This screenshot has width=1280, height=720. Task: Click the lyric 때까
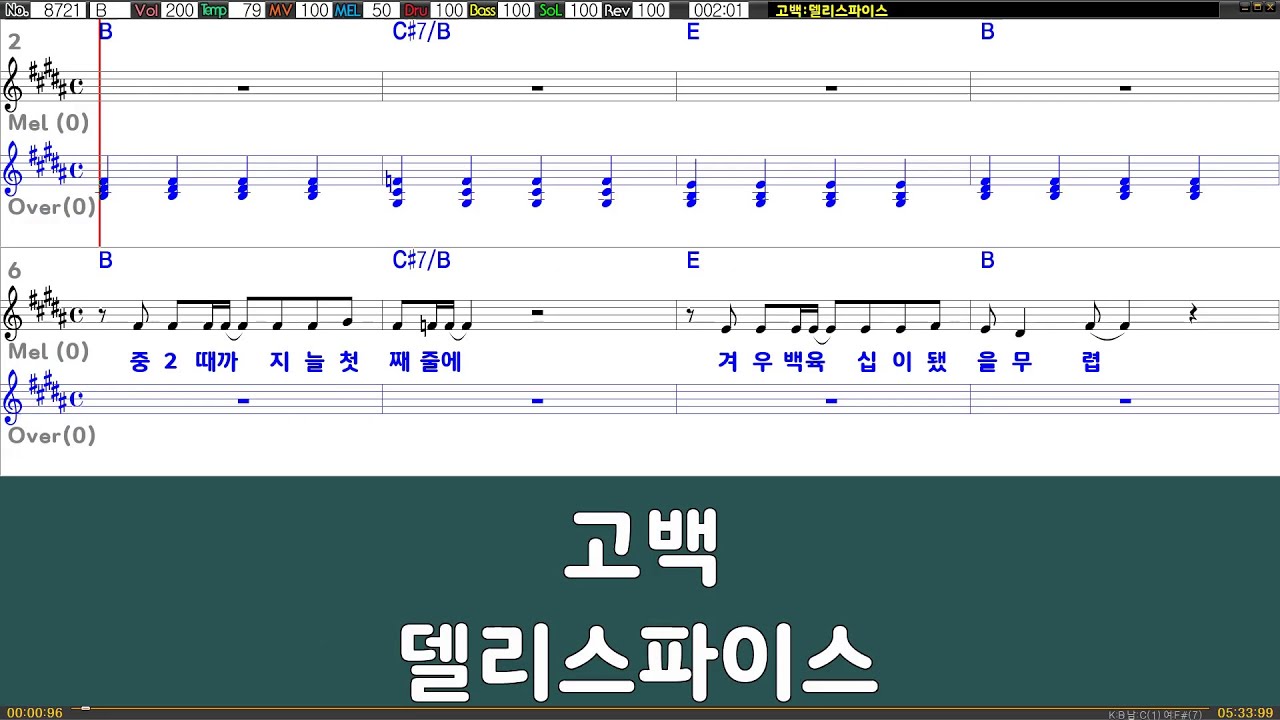[x=216, y=361]
